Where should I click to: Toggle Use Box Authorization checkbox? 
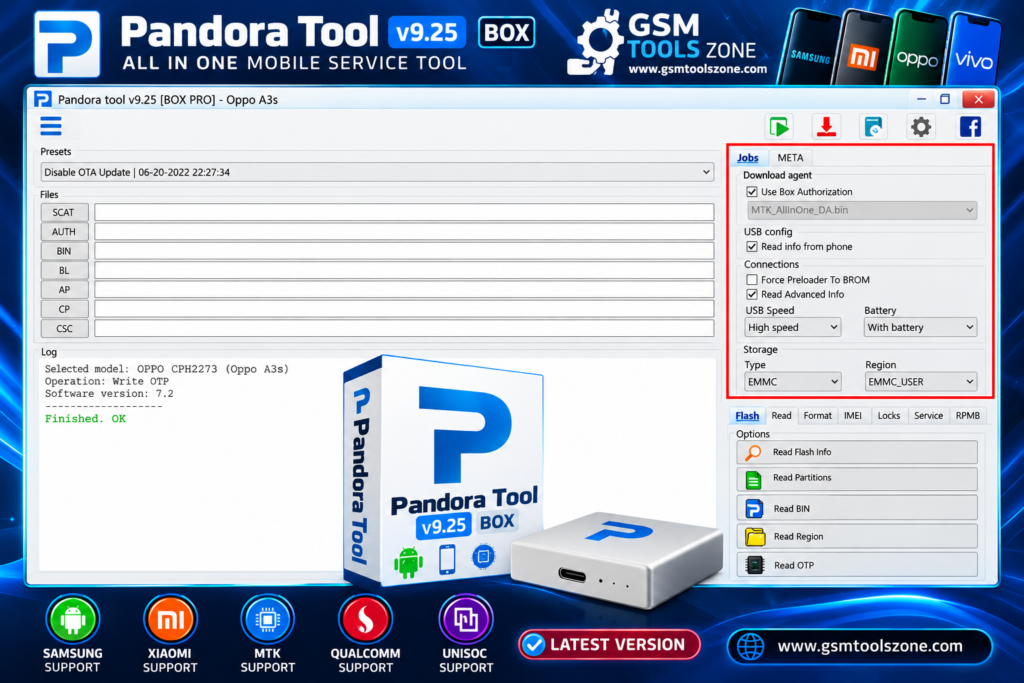(752, 192)
